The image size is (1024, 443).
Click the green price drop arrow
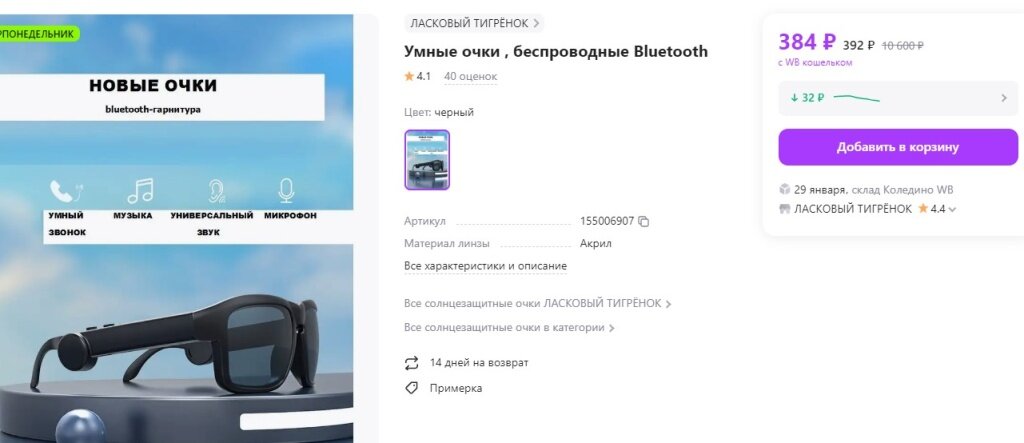[x=794, y=98]
